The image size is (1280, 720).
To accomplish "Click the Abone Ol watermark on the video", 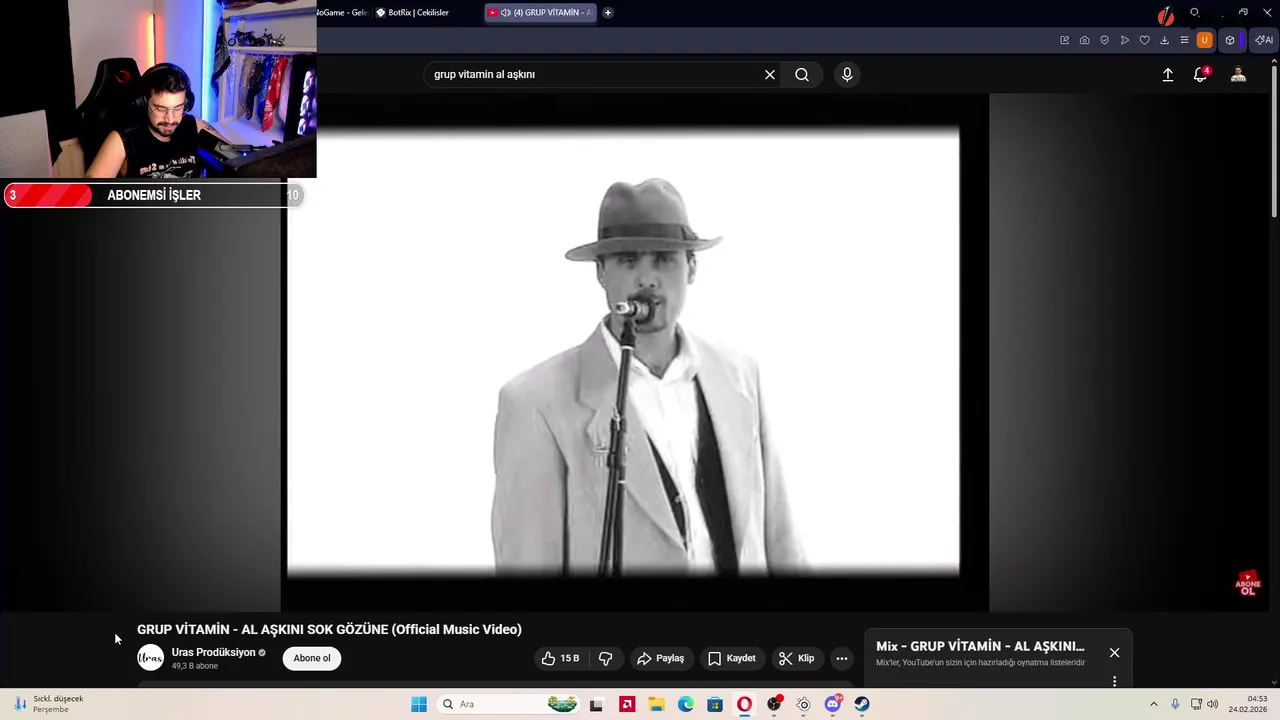I will point(1247,584).
